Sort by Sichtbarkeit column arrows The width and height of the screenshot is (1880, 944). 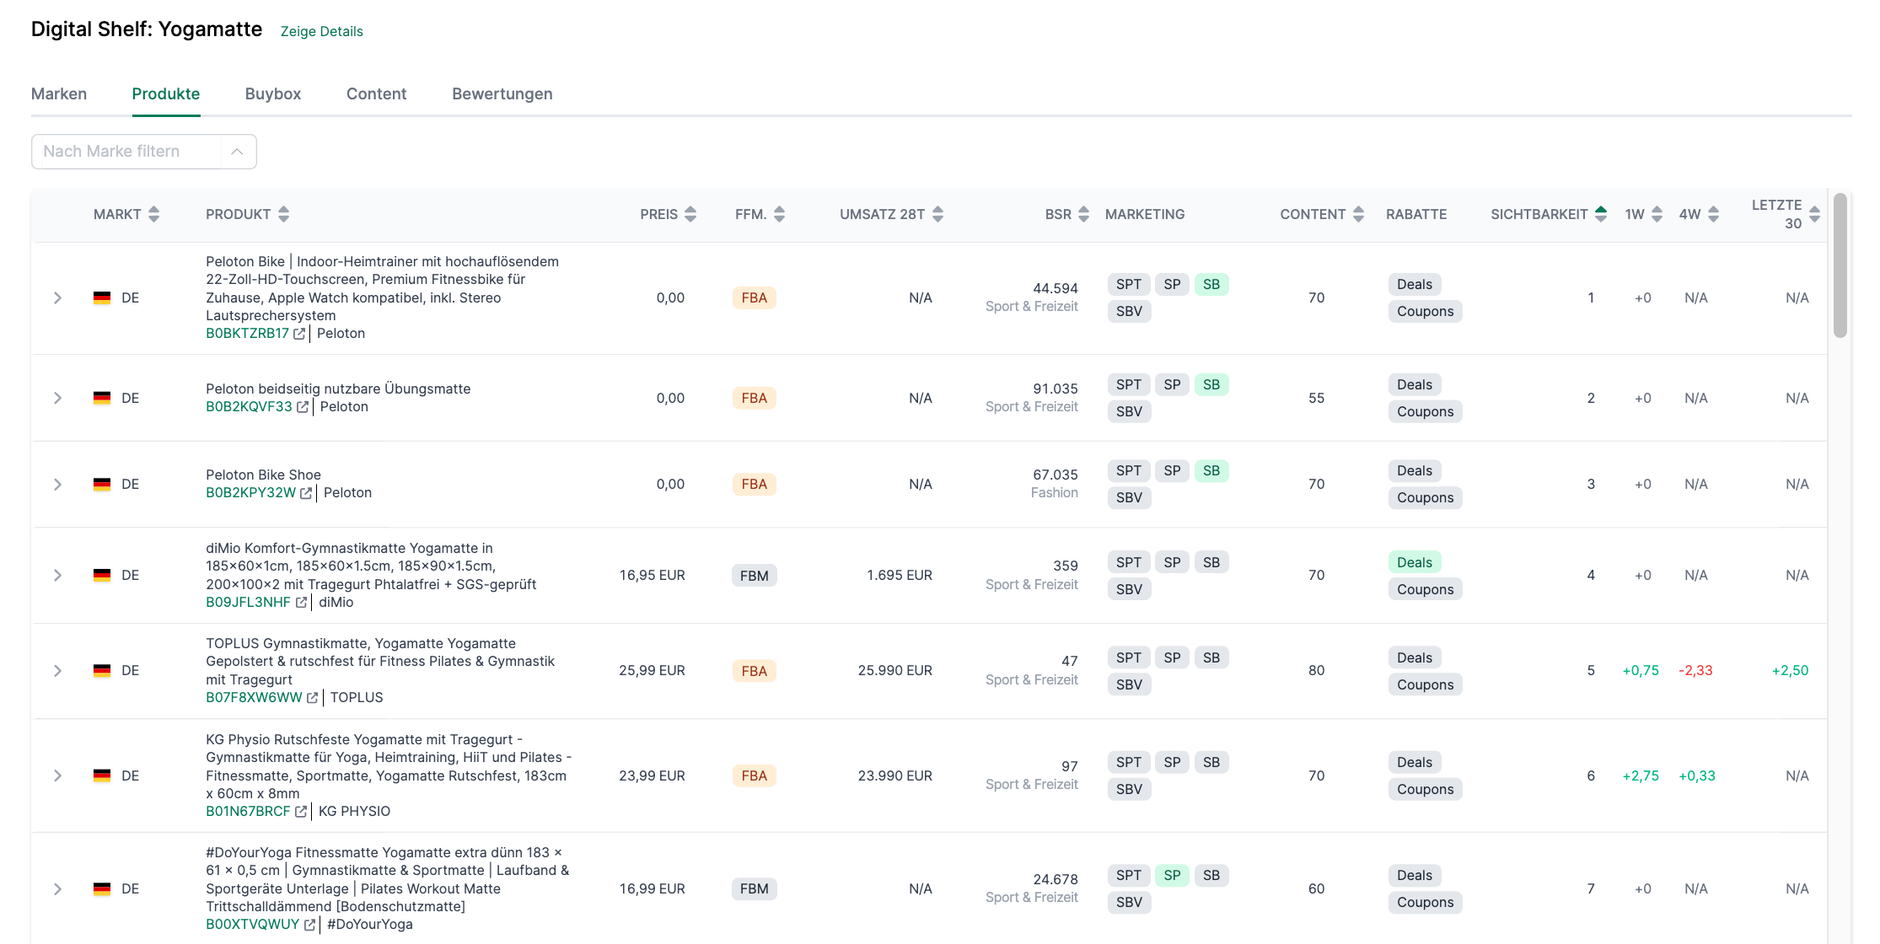(1601, 214)
